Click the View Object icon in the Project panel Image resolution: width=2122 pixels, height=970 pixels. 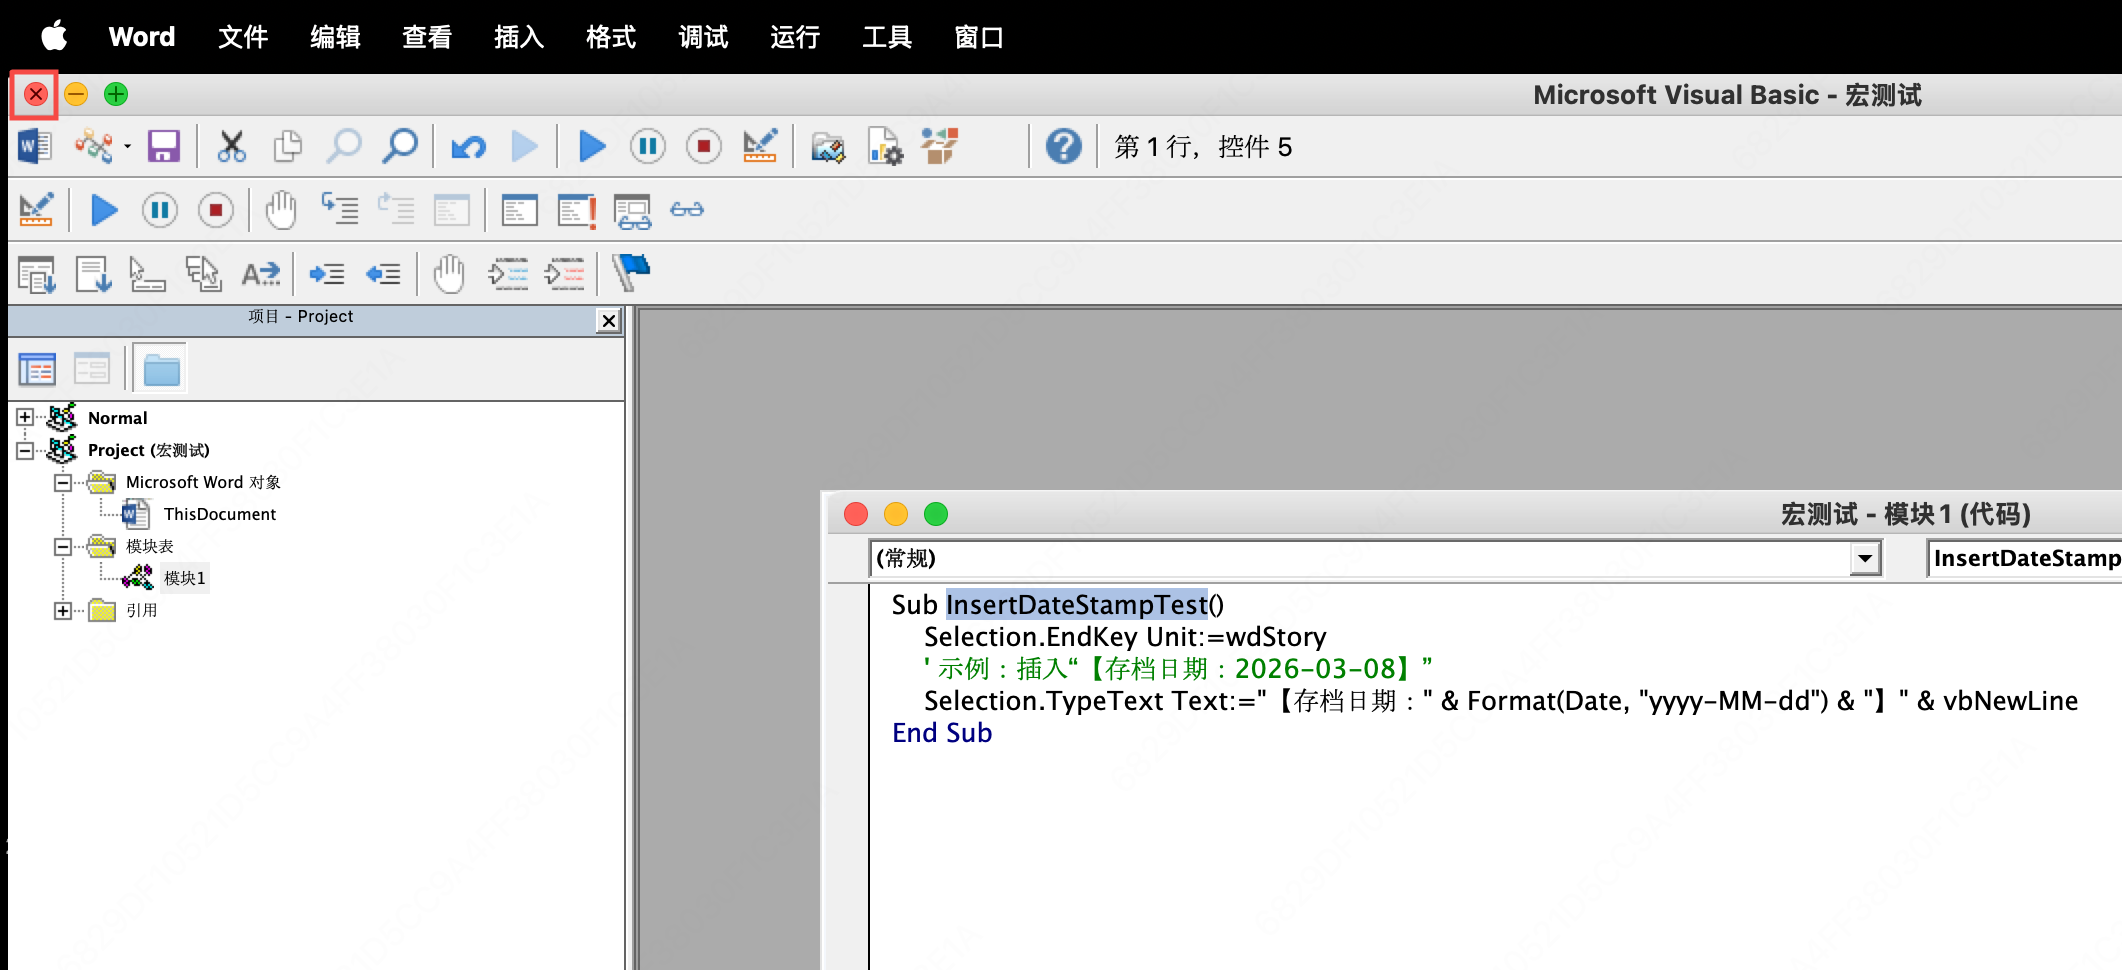coord(92,370)
